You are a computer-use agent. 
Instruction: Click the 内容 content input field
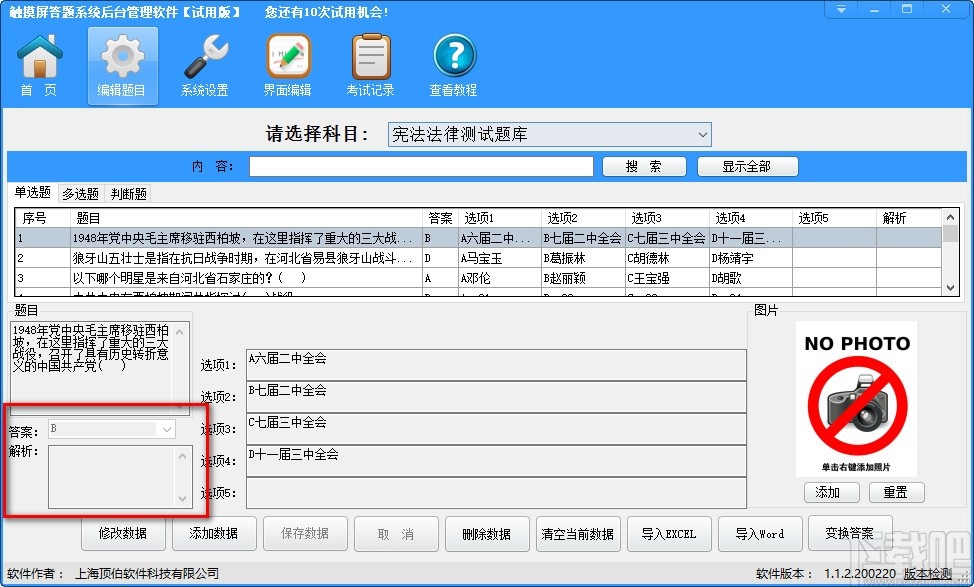pos(420,166)
